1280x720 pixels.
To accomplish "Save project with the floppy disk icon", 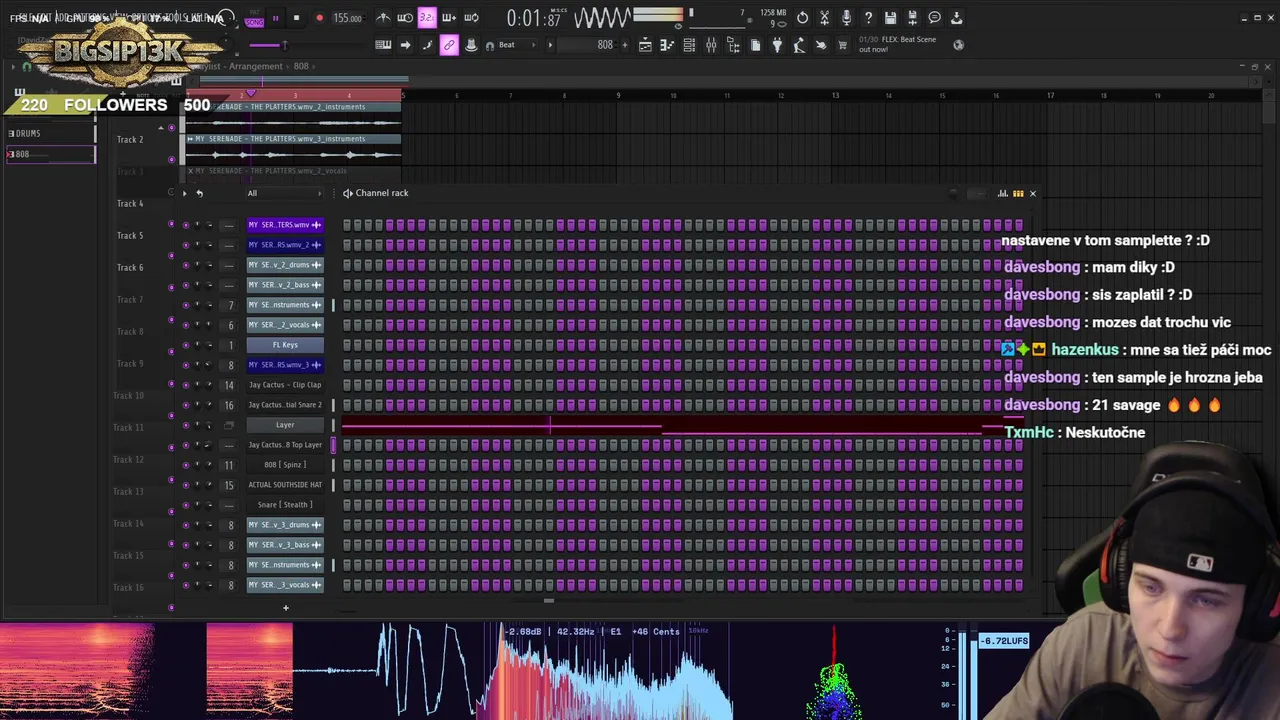I will 890,18.
